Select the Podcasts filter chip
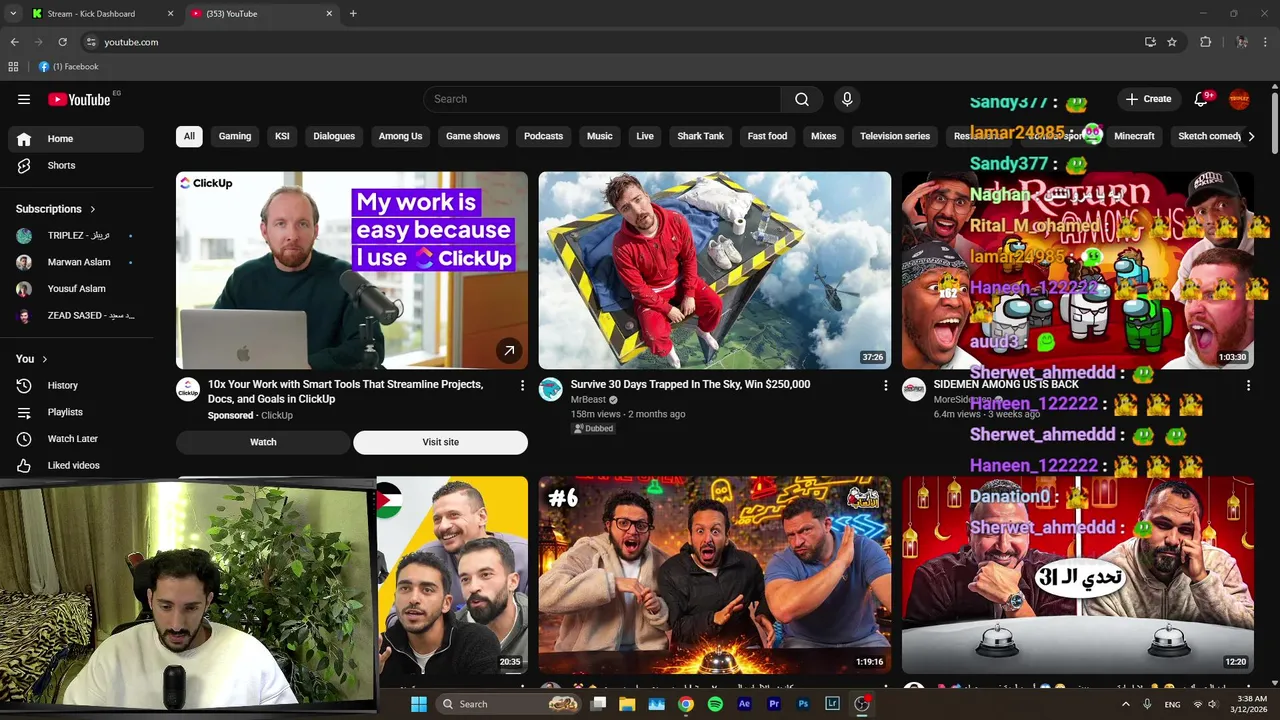This screenshot has height=720, width=1280. [x=544, y=136]
